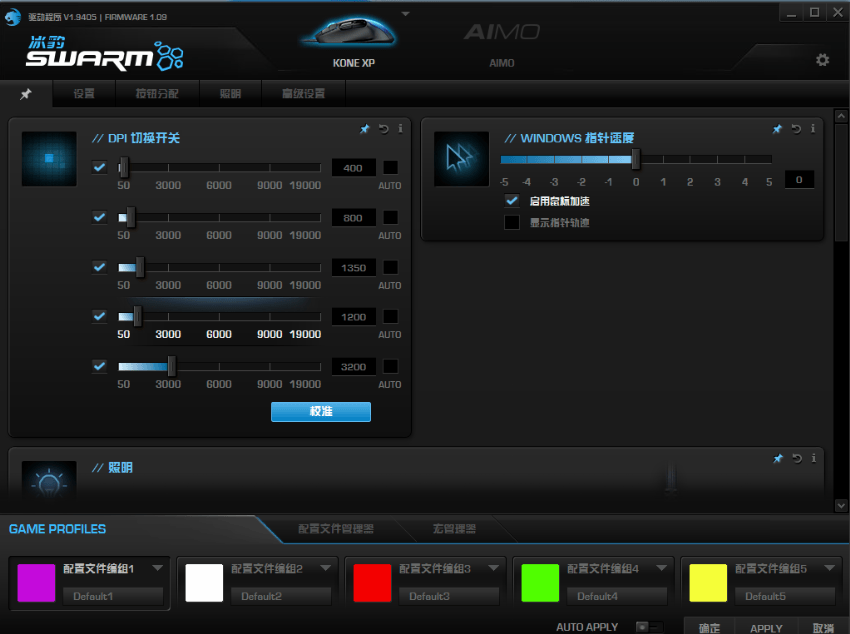Expand profile slot 5 dropdown arrow
This screenshot has width=850, height=634.
coord(830,568)
